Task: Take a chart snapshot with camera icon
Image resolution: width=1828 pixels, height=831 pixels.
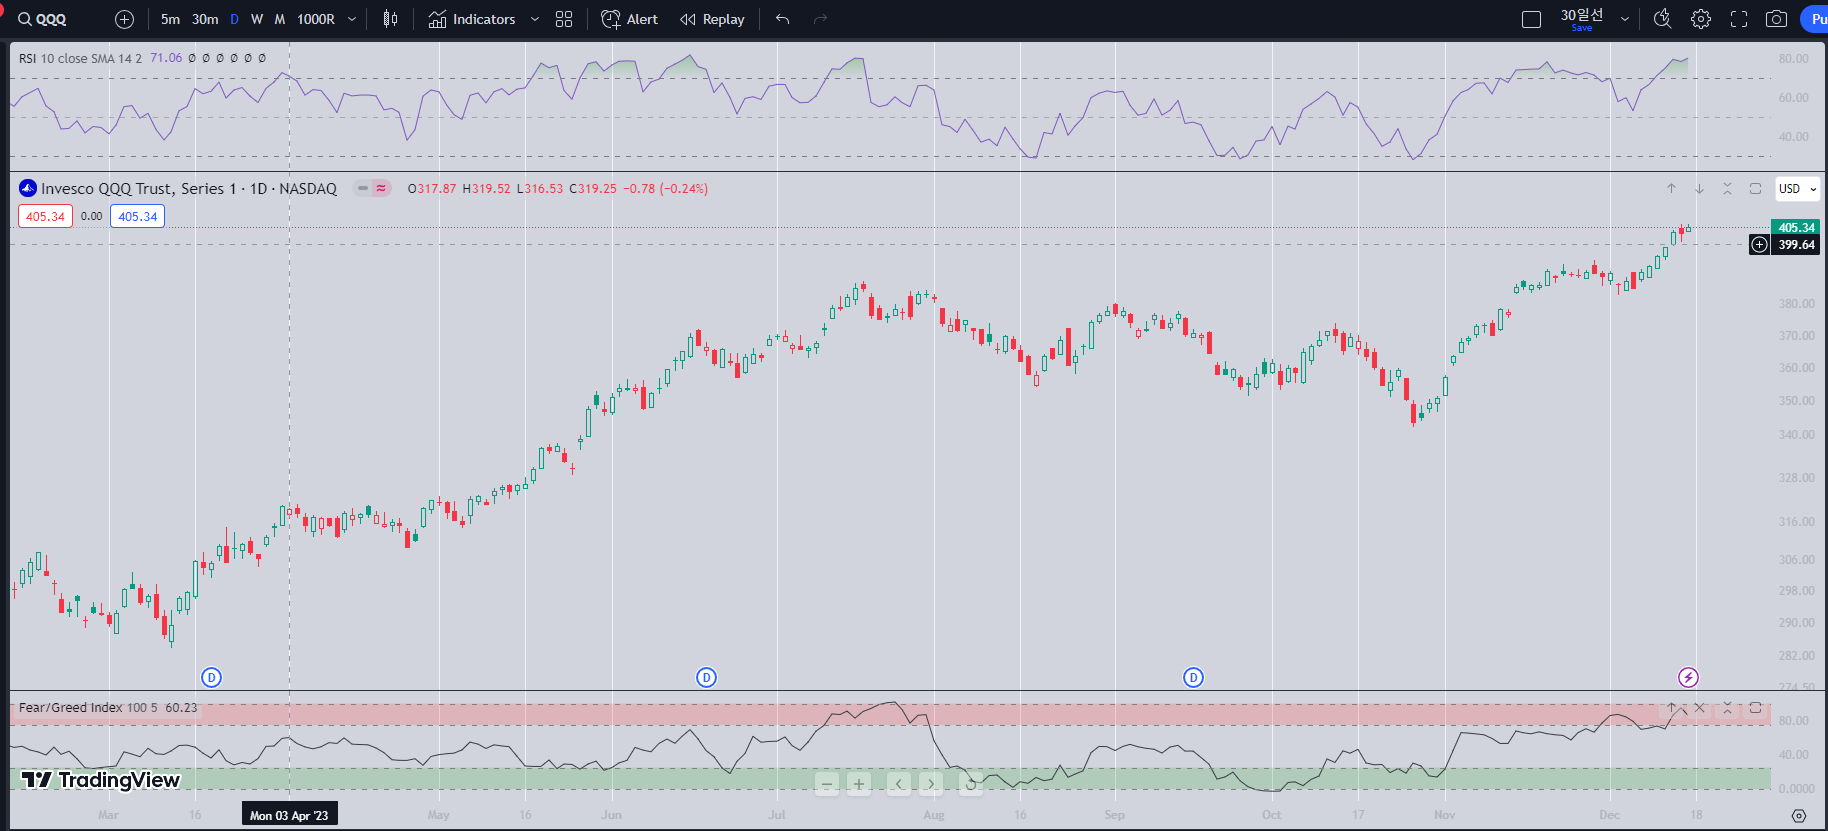Action: point(1777,19)
